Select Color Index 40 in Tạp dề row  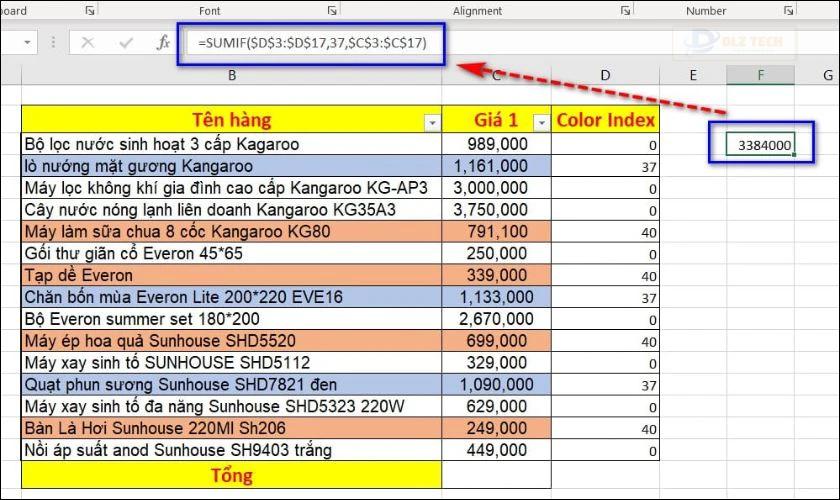click(x=605, y=275)
